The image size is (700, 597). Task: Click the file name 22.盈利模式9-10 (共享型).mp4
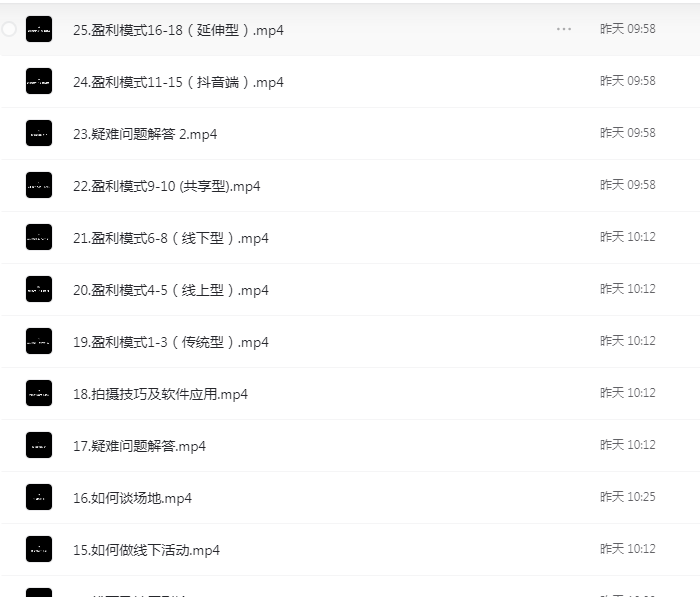tap(166, 186)
